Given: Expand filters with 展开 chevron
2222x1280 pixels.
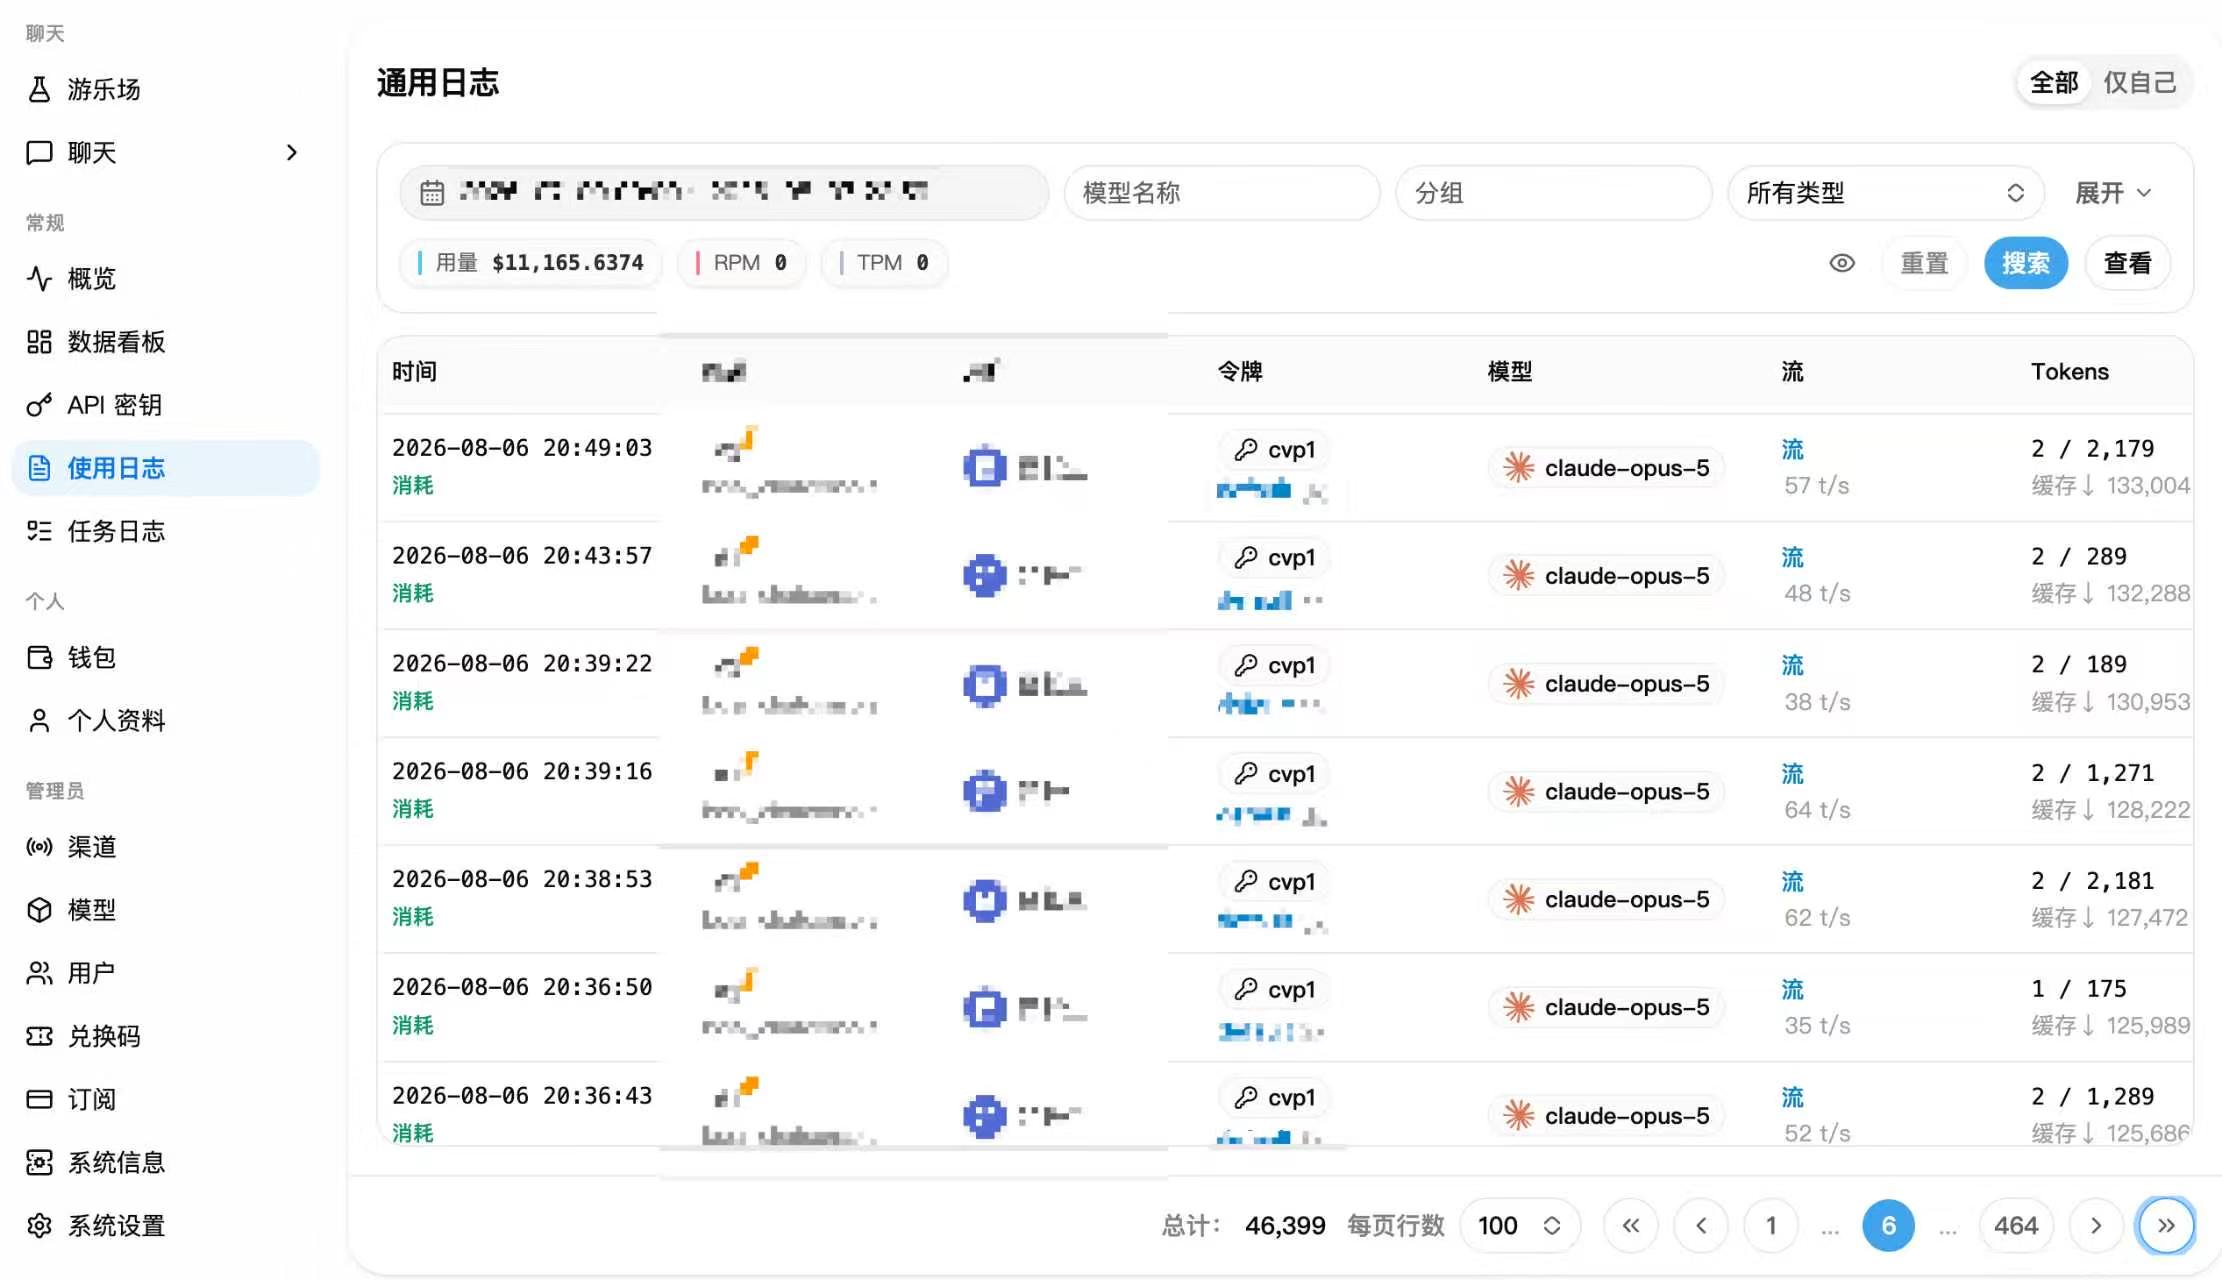Looking at the screenshot, I should (x=2114, y=193).
